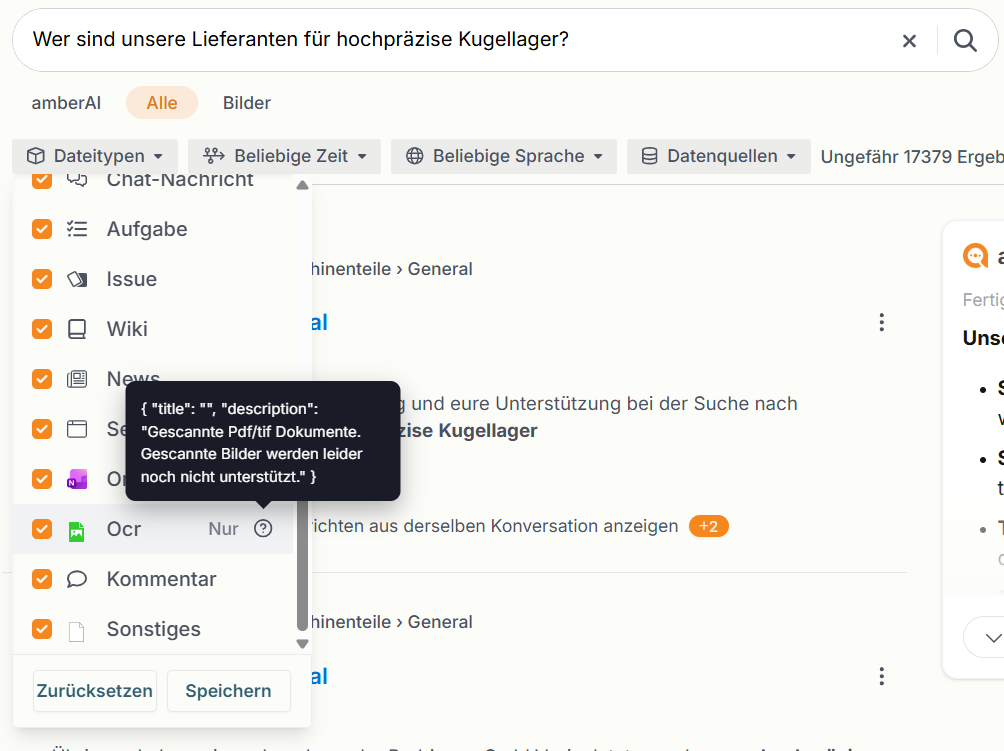
Task: Open the Beliebige Sprache dropdown
Action: [x=504, y=156]
